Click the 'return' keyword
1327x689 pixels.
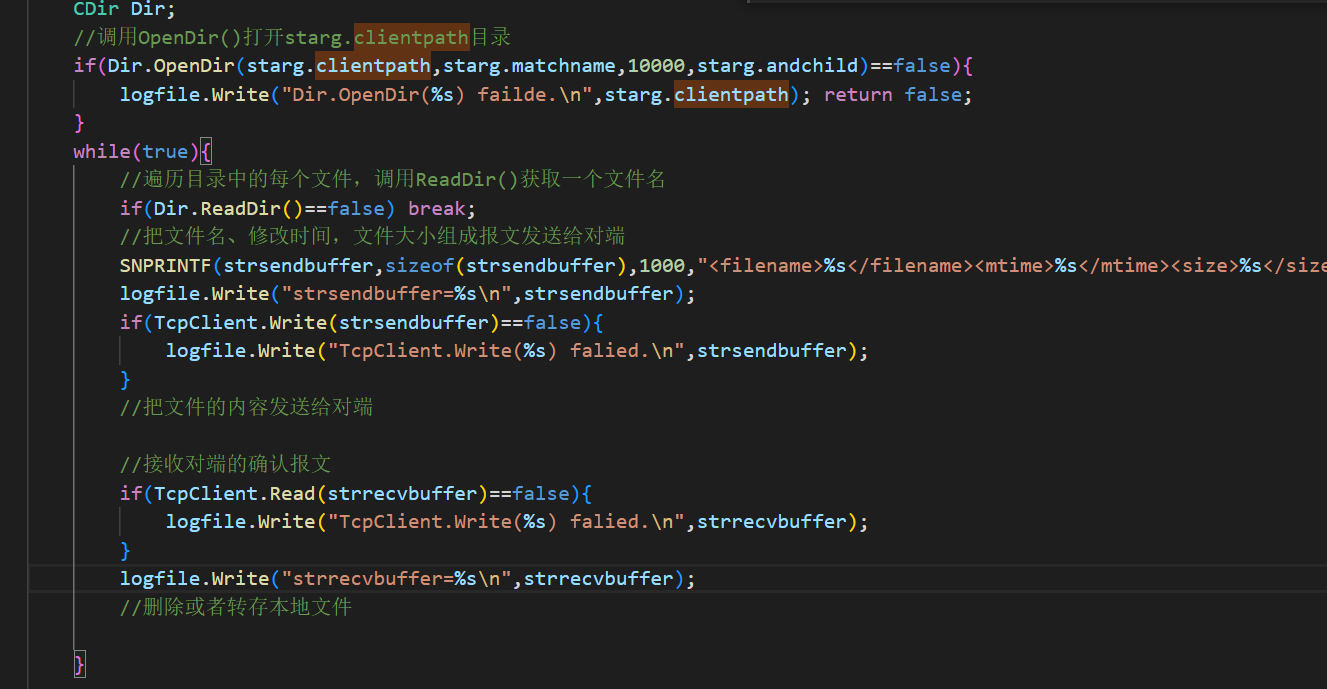point(858,95)
